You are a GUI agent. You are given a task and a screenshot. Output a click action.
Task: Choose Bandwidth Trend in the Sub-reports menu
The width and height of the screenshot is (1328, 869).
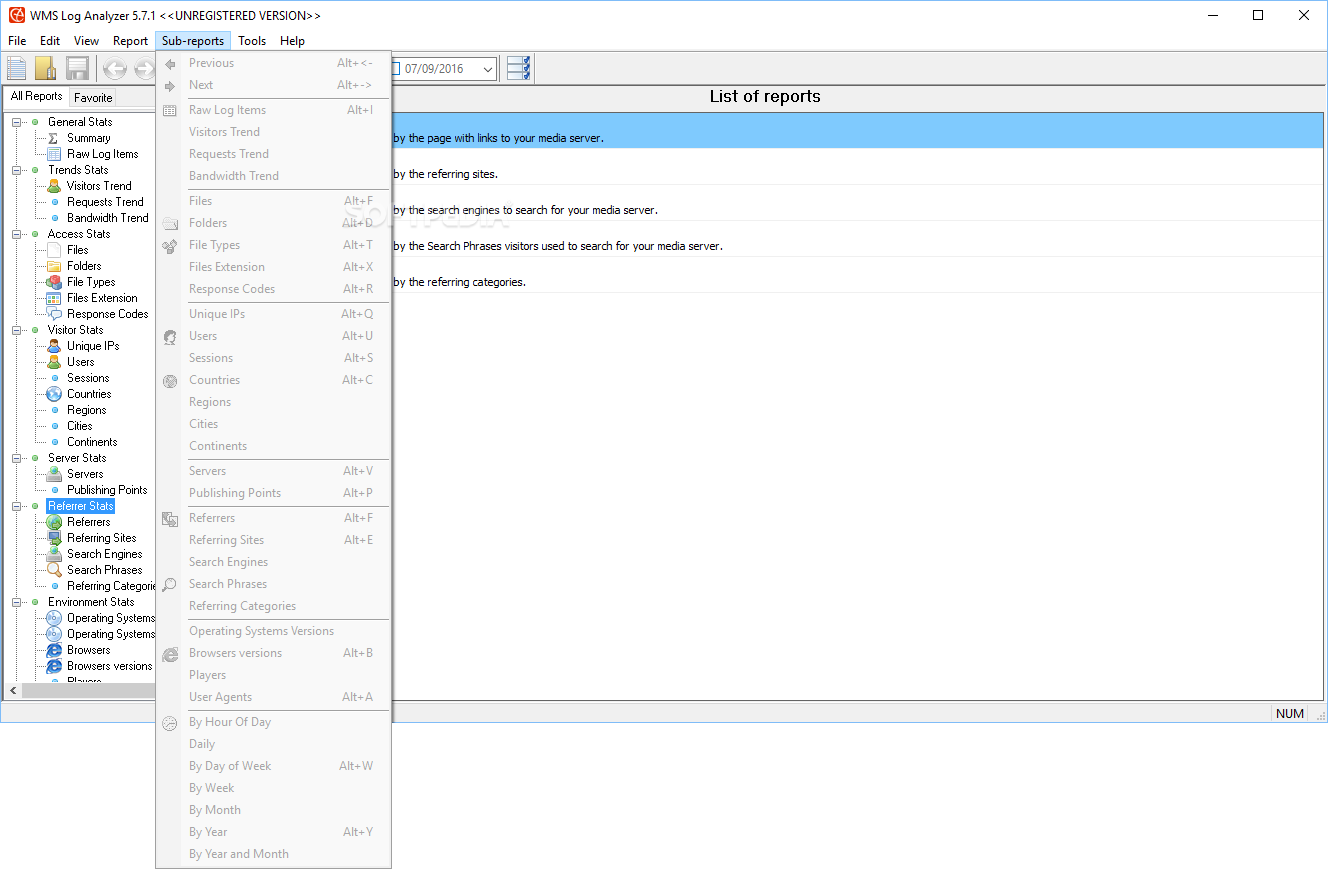[x=273, y=176]
